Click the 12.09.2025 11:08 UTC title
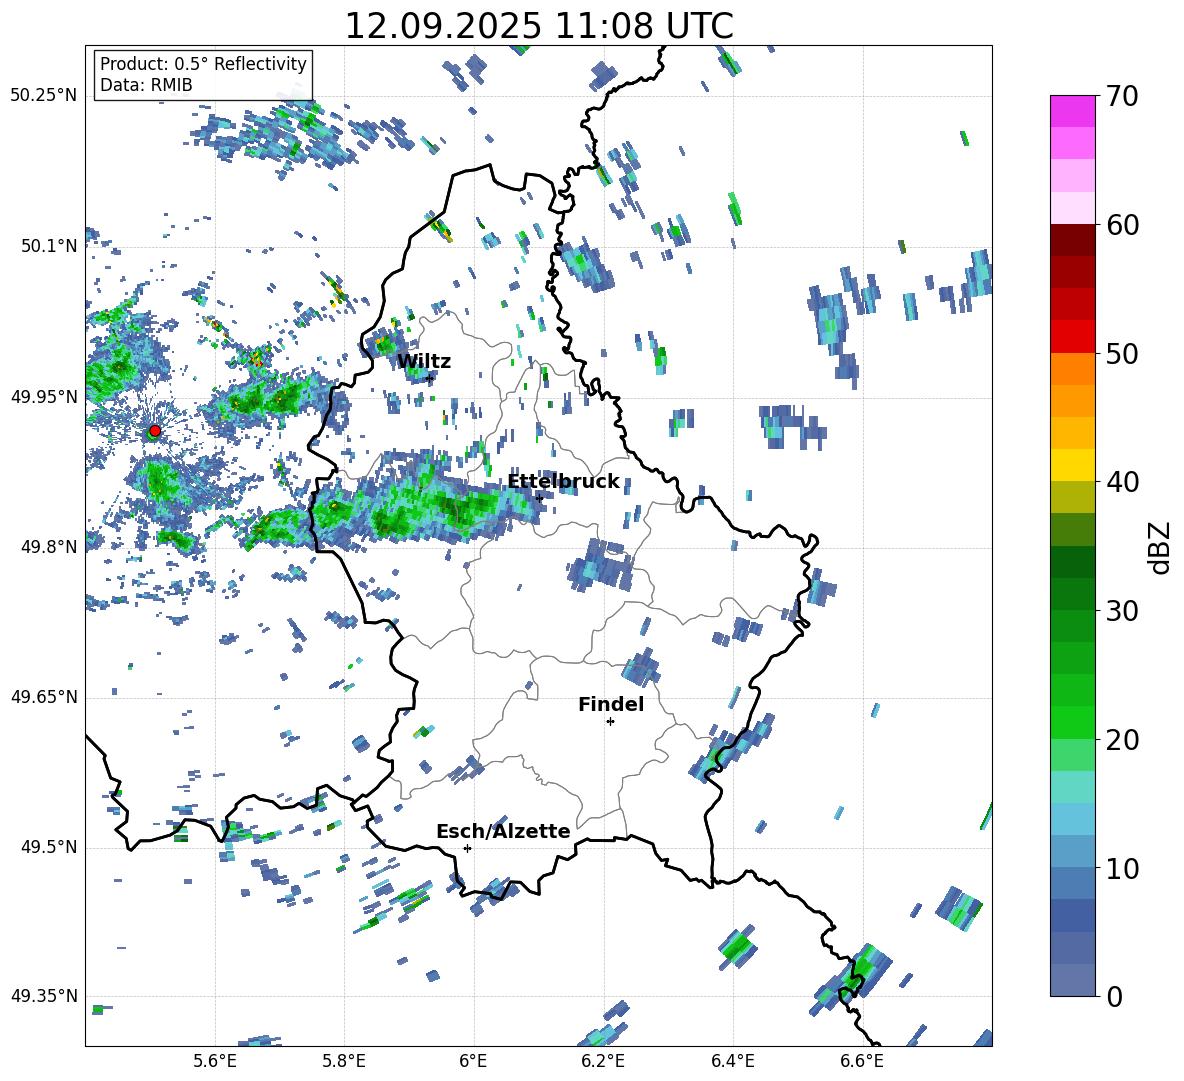 [x=539, y=26]
